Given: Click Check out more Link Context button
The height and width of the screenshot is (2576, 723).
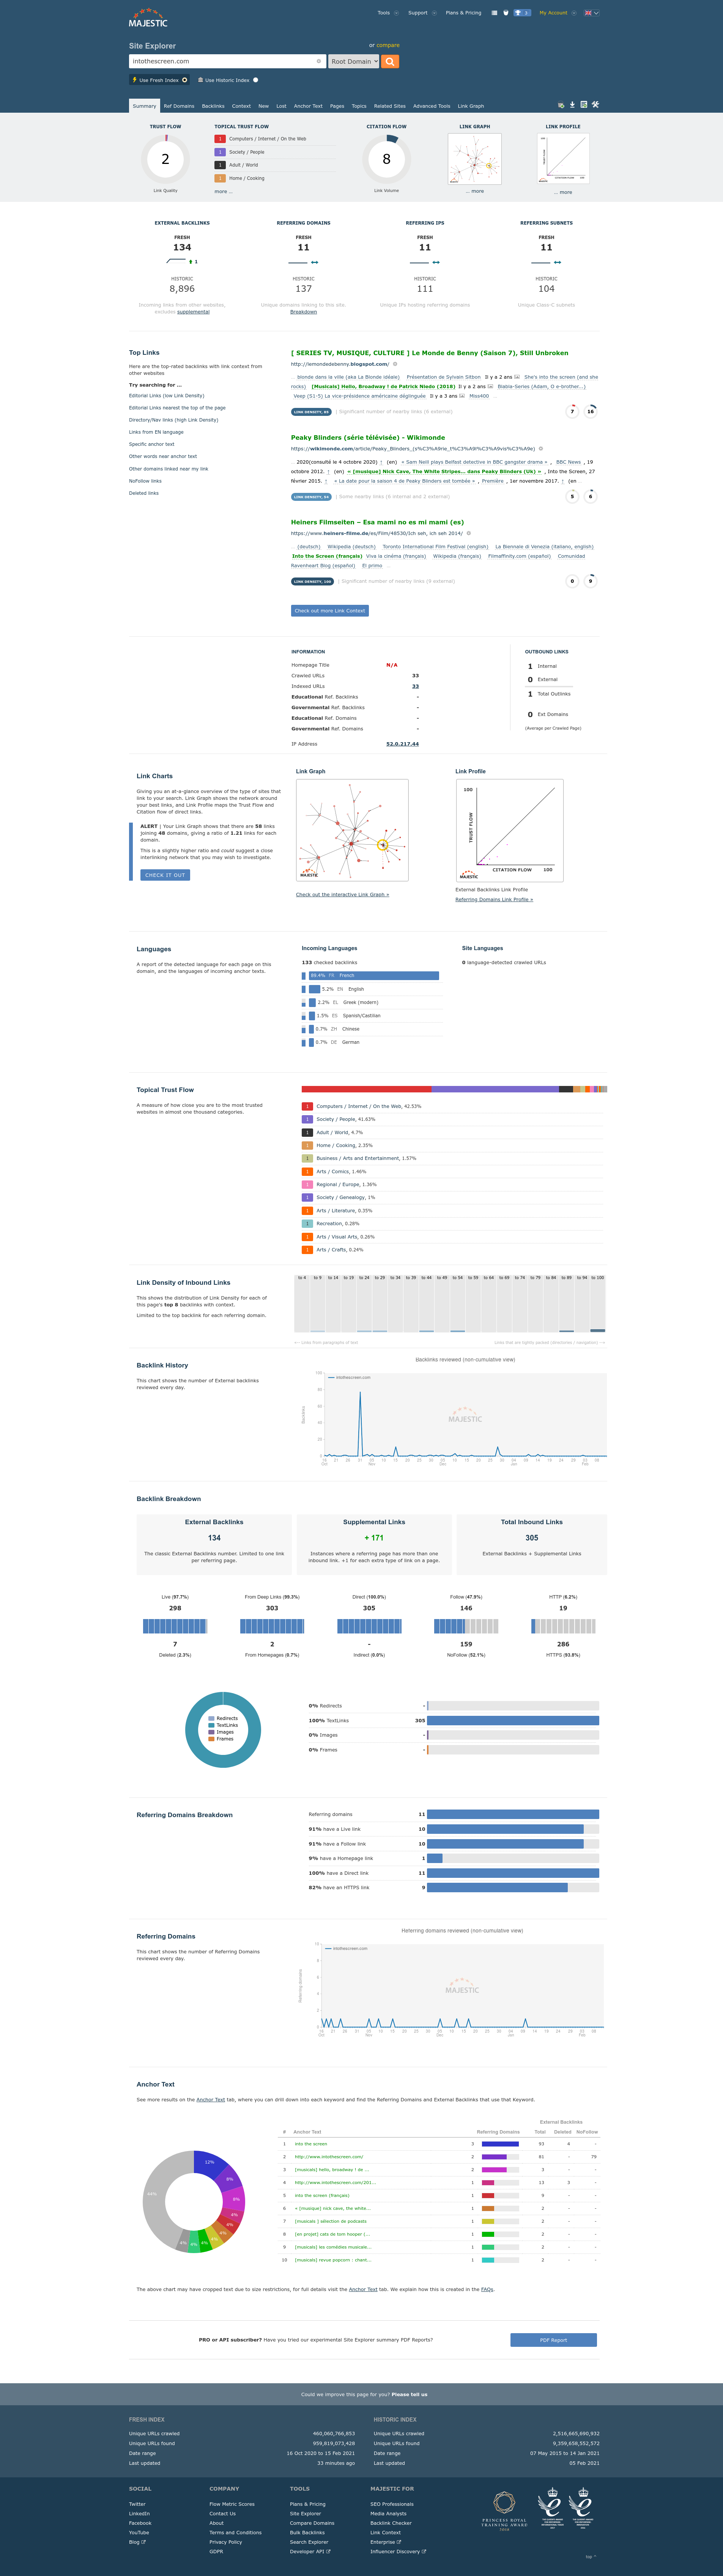Looking at the screenshot, I should pos(330,610).
